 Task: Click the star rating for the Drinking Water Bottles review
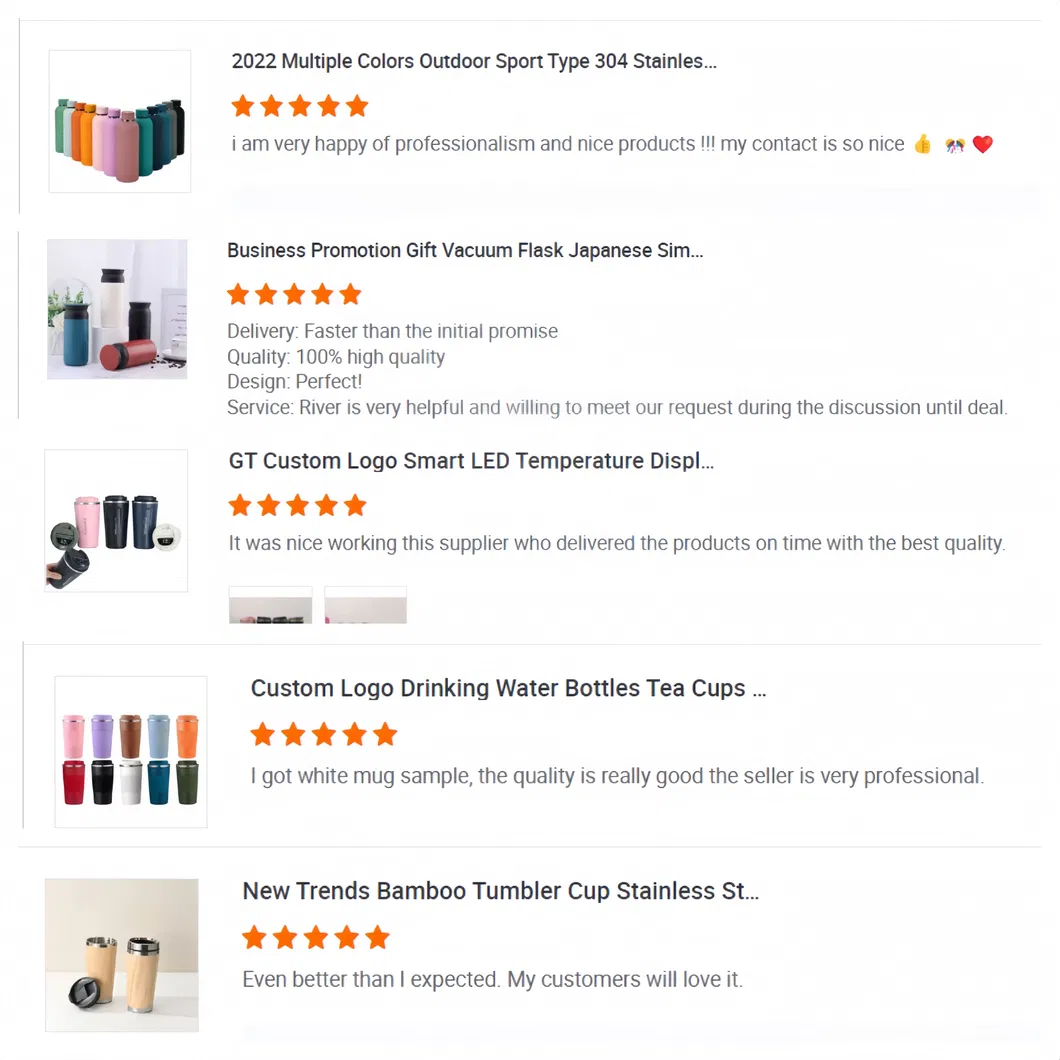click(323, 735)
